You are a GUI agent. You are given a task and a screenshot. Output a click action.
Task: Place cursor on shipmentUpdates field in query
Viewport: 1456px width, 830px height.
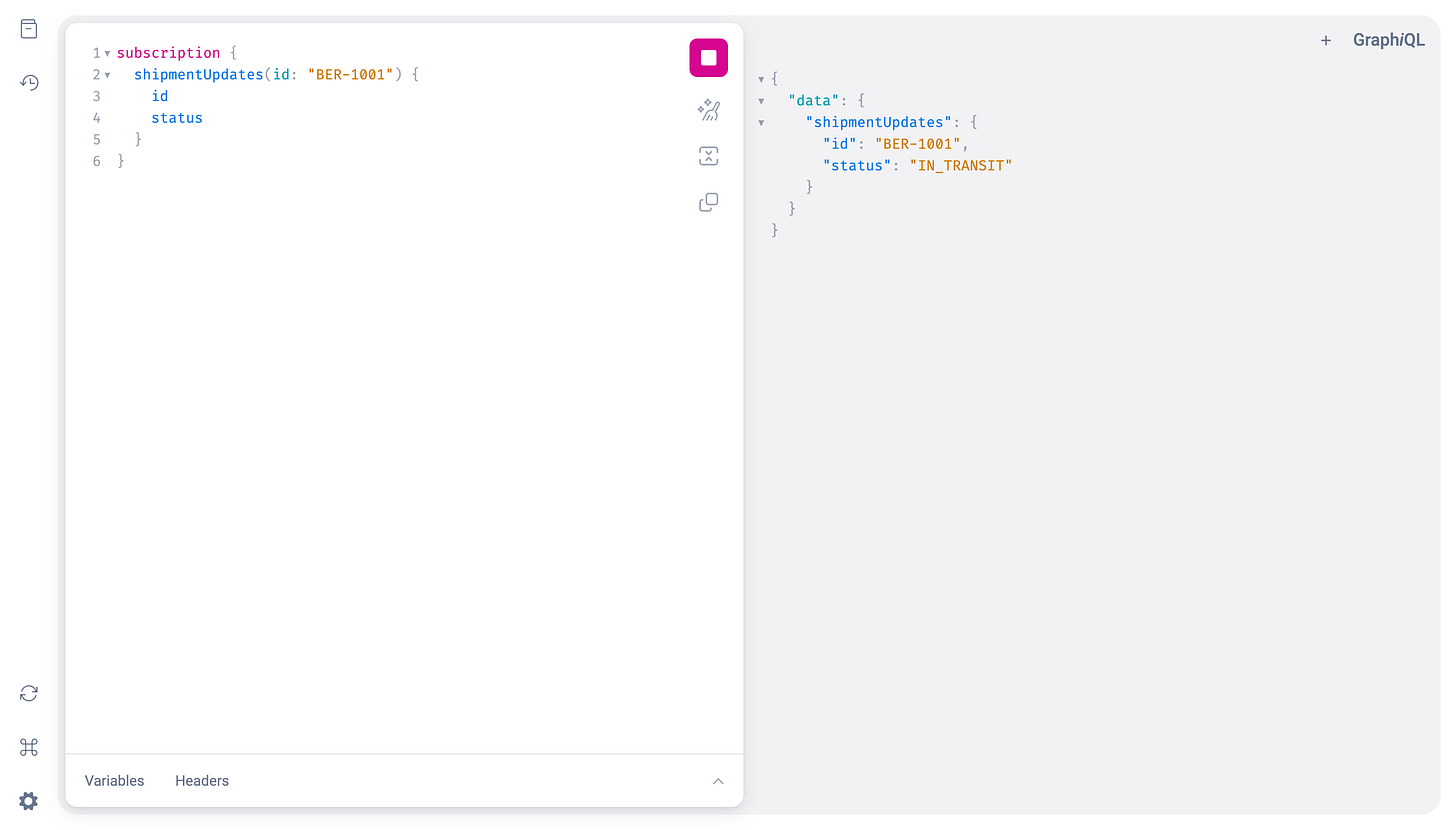point(198,75)
